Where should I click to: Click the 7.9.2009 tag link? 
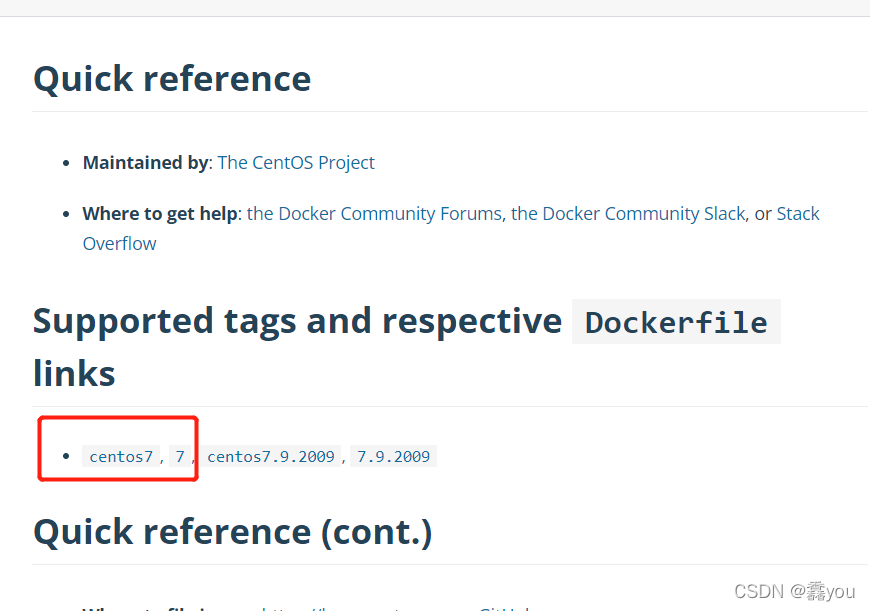tap(393, 456)
